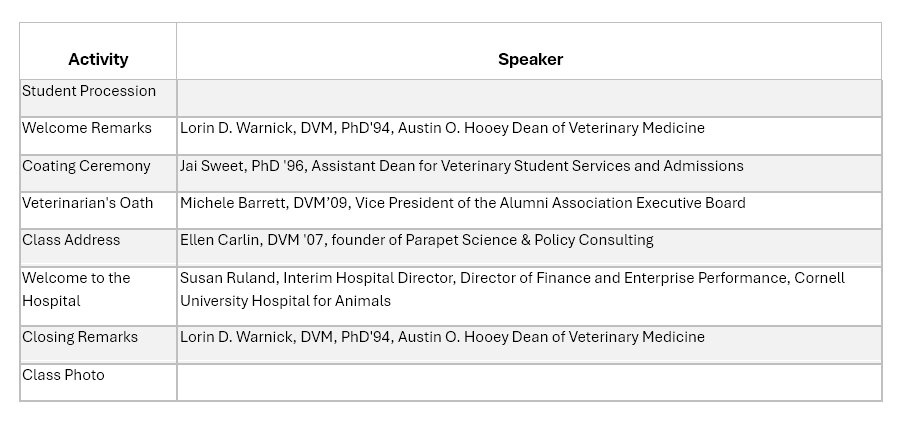The height and width of the screenshot is (422, 898).
Task: Select the Student Procession cell
Action: click(98, 98)
